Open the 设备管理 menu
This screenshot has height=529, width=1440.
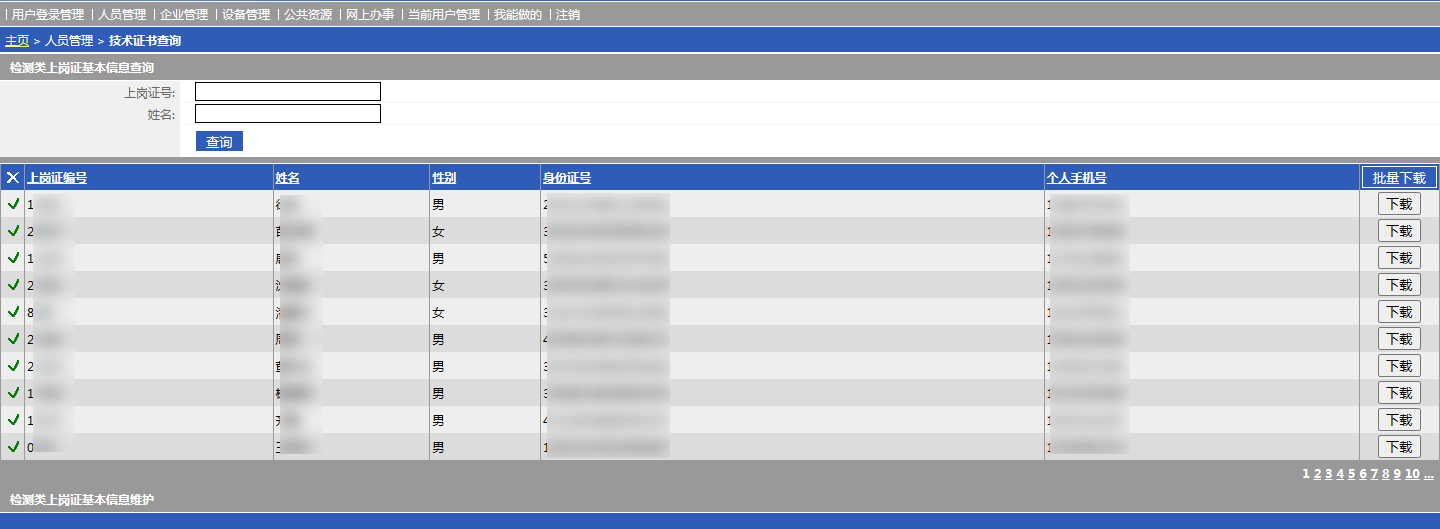[x=246, y=15]
